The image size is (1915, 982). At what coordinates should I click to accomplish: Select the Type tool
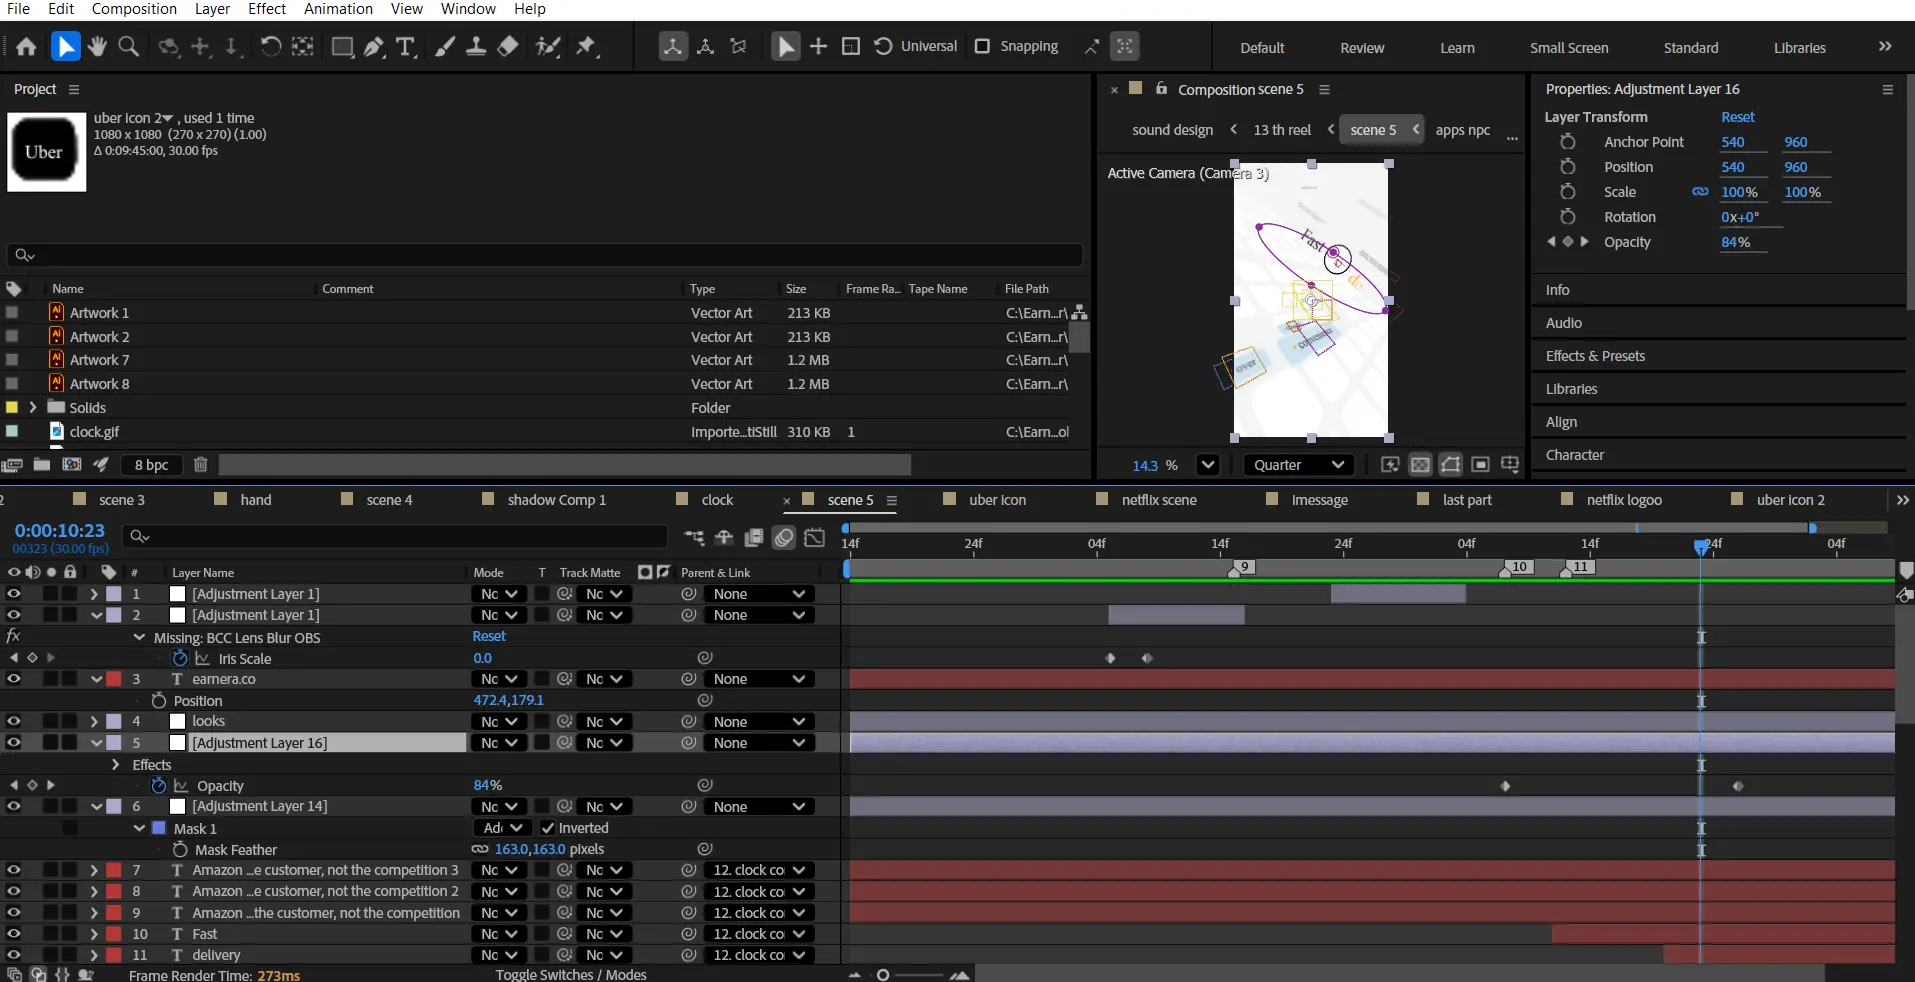[x=405, y=47]
